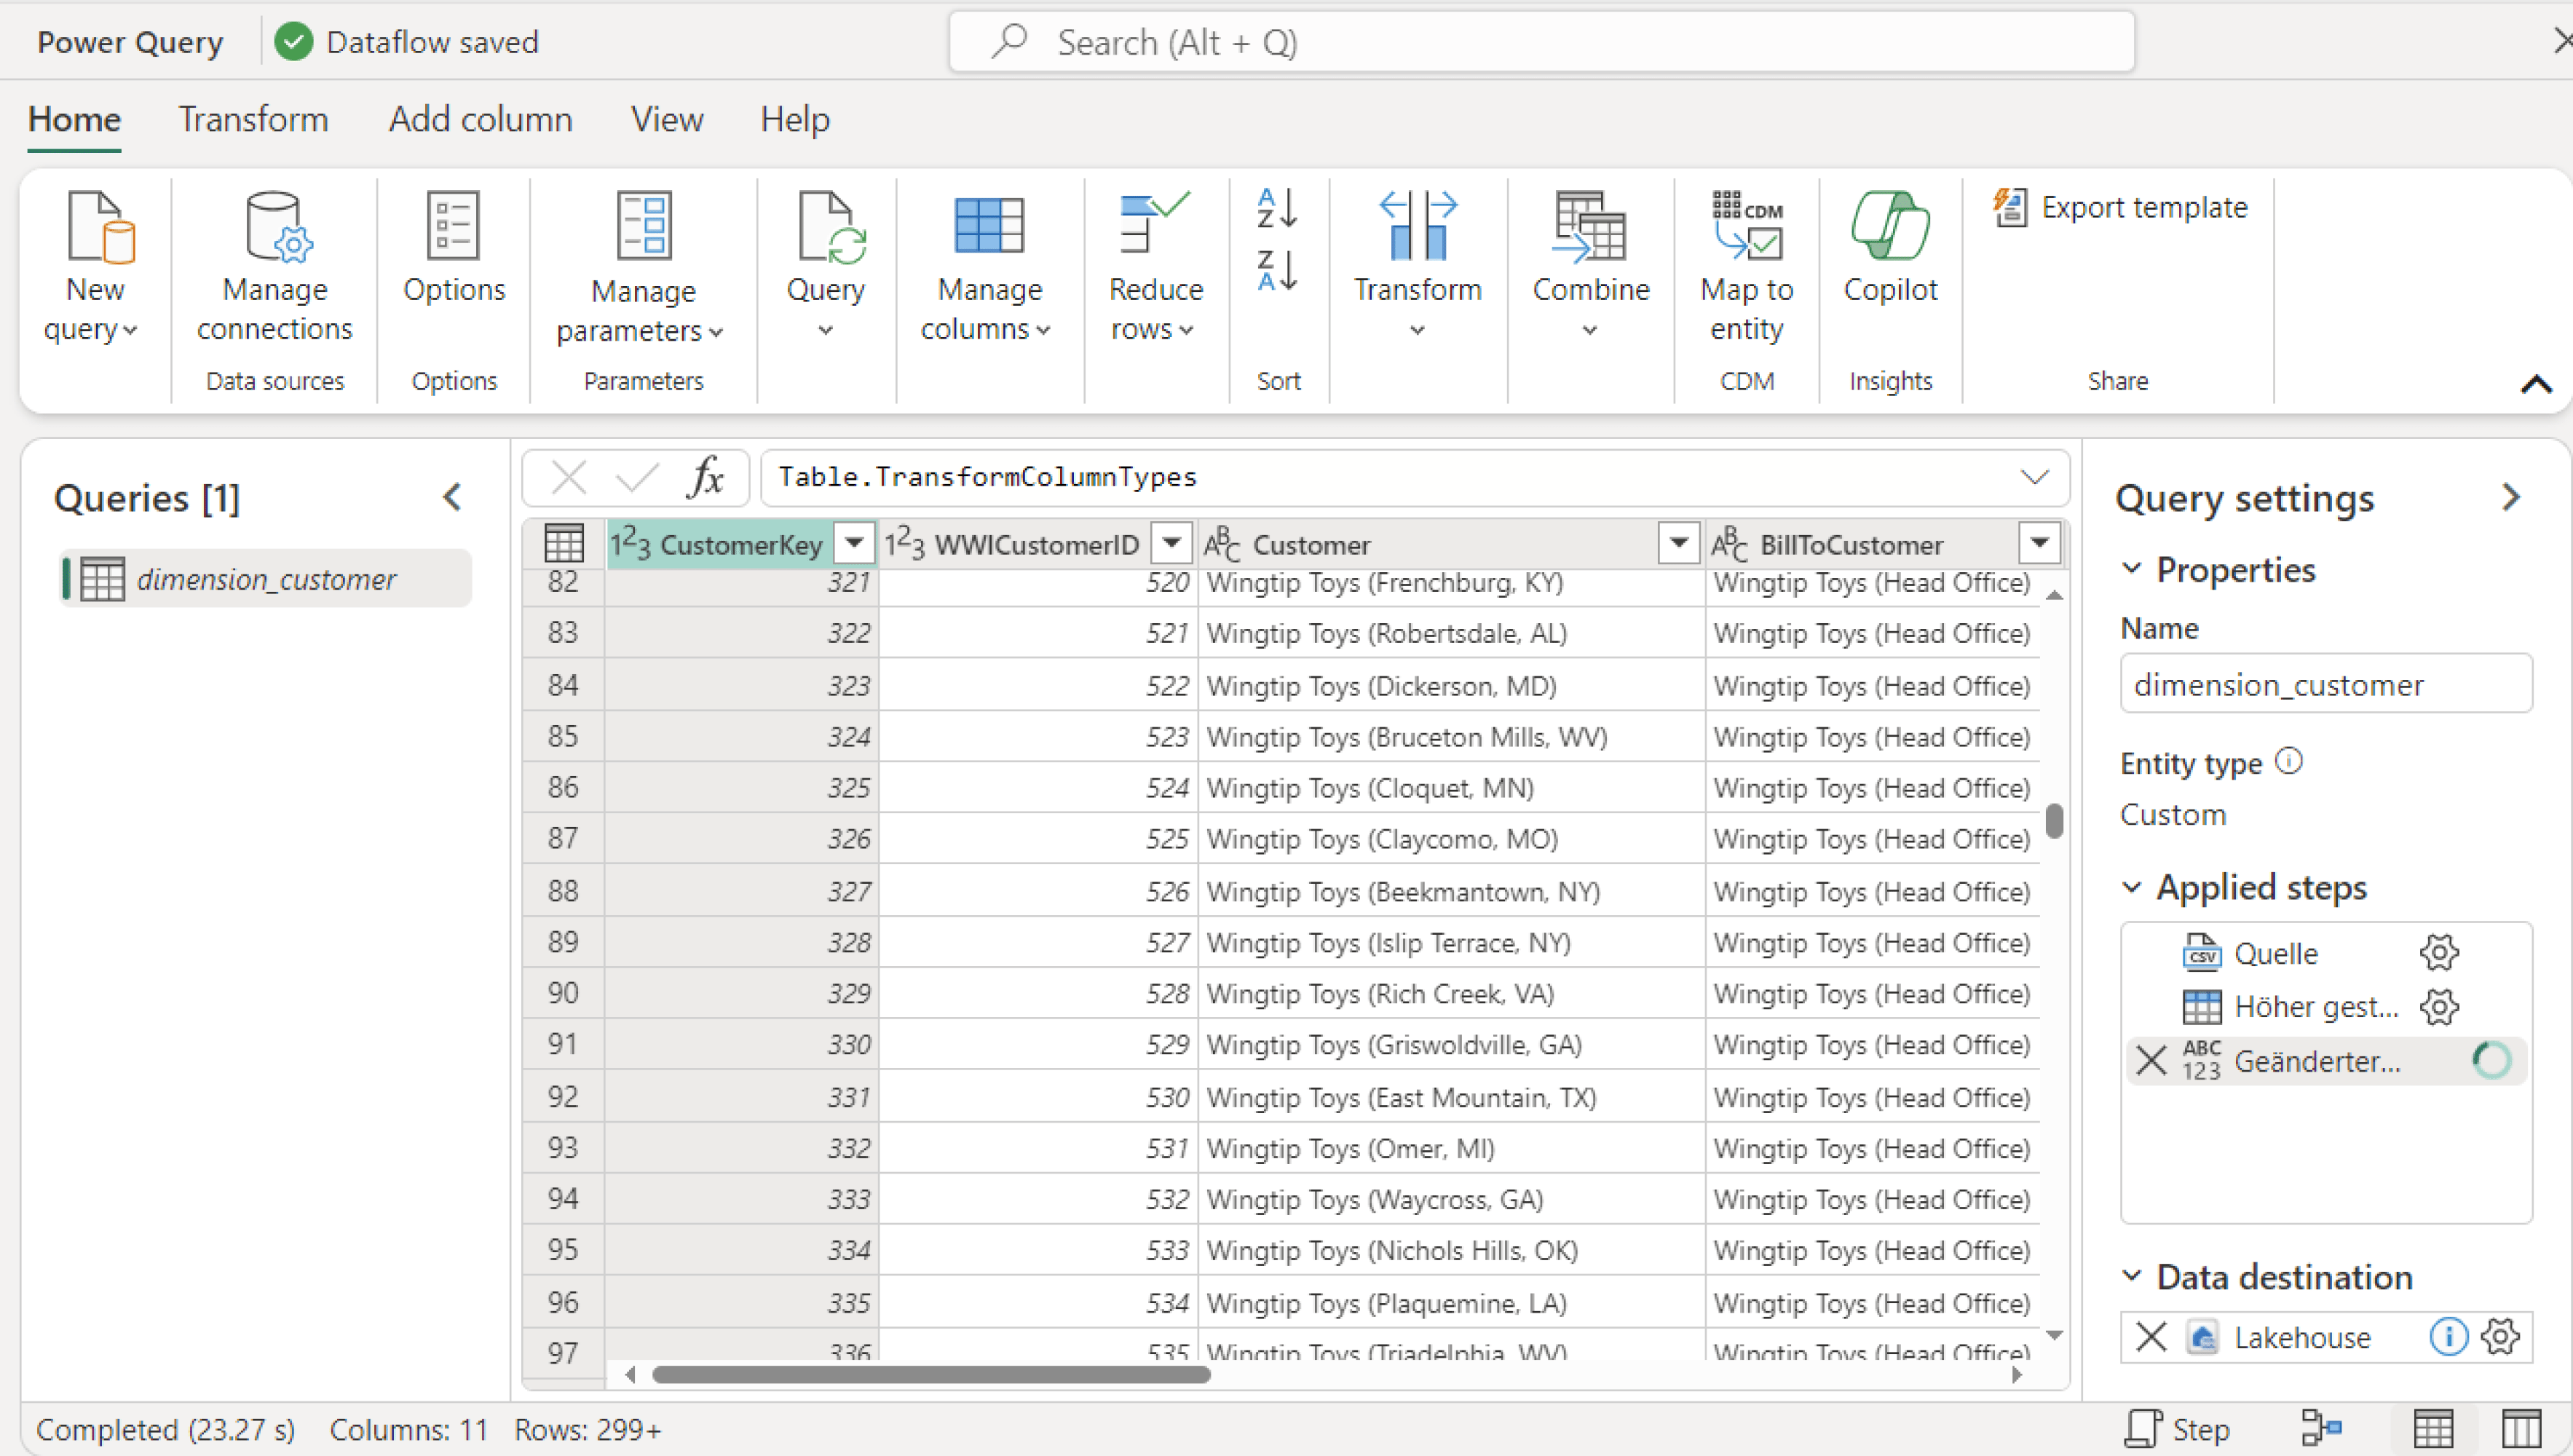Collapse the Applied steps section
Image resolution: width=2573 pixels, height=1456 pixels.
tap(2131, 887)
